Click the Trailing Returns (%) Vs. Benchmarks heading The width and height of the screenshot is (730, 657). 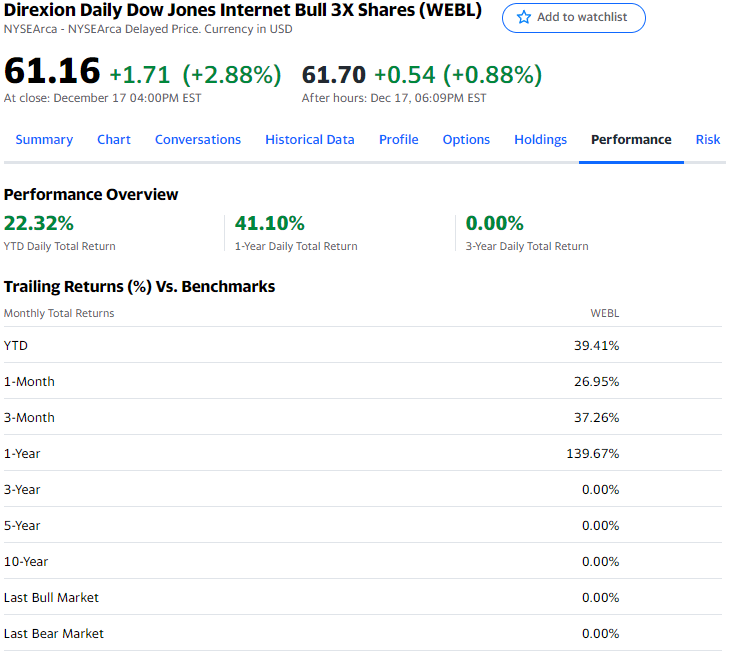pos(139,287)
